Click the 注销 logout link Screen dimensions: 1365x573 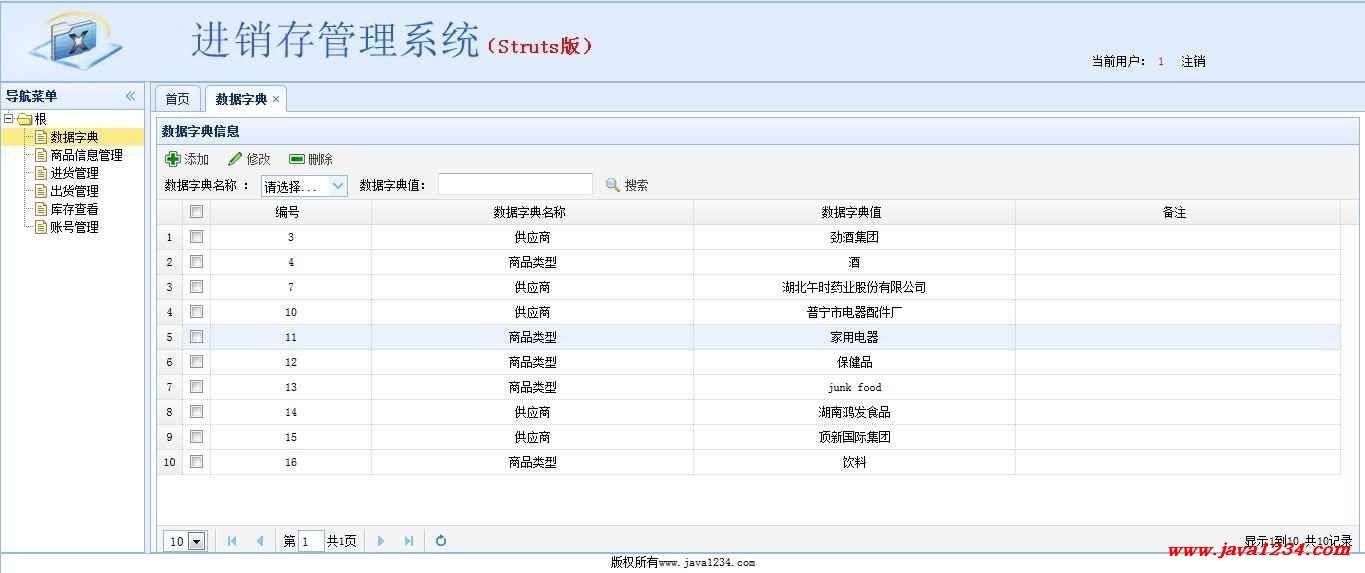pos(1193,61)
